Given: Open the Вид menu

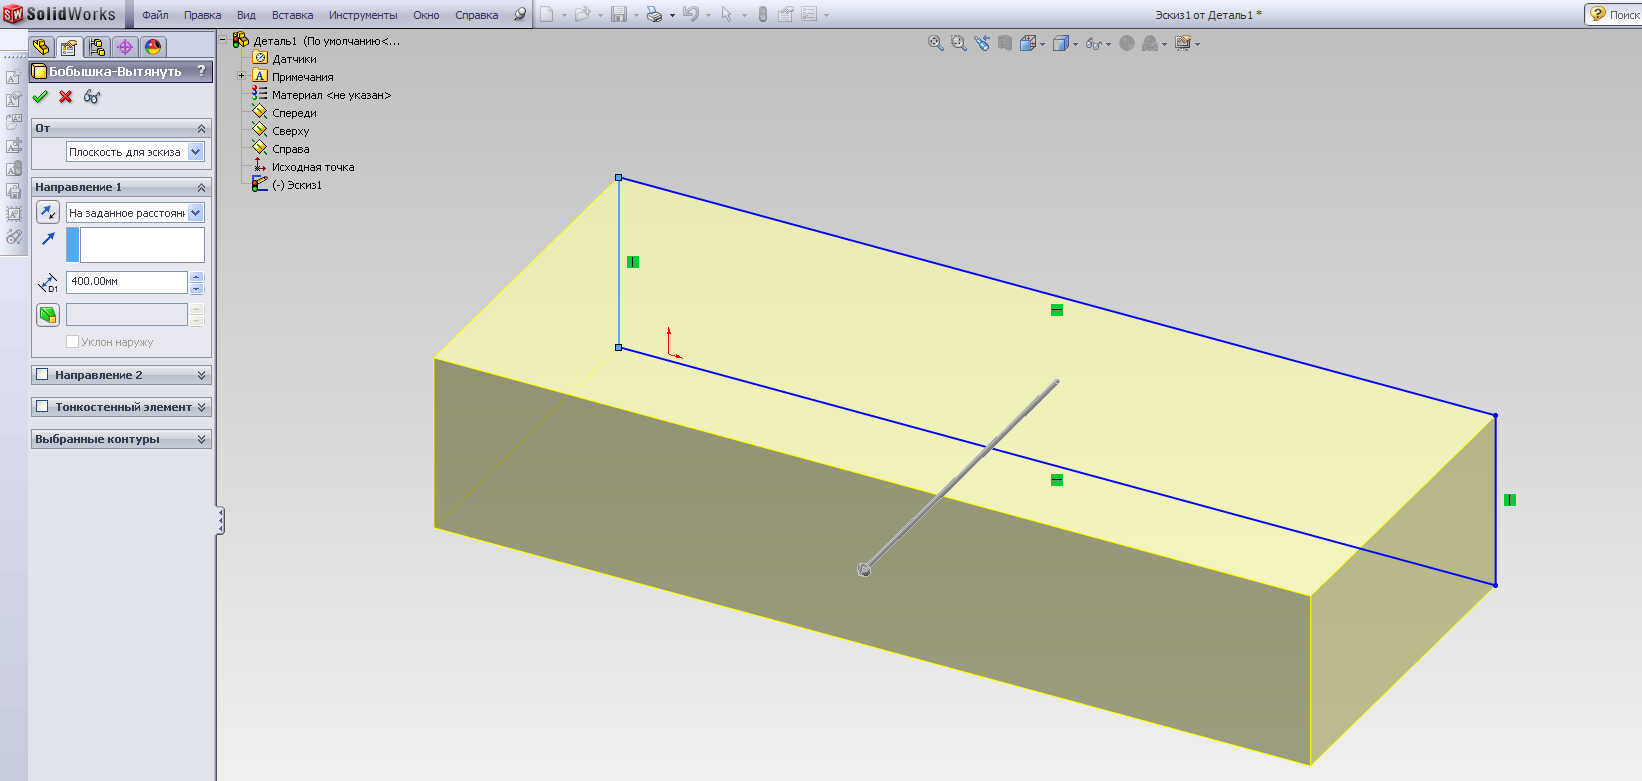Looking at the screenshot, I should (246, 15).
